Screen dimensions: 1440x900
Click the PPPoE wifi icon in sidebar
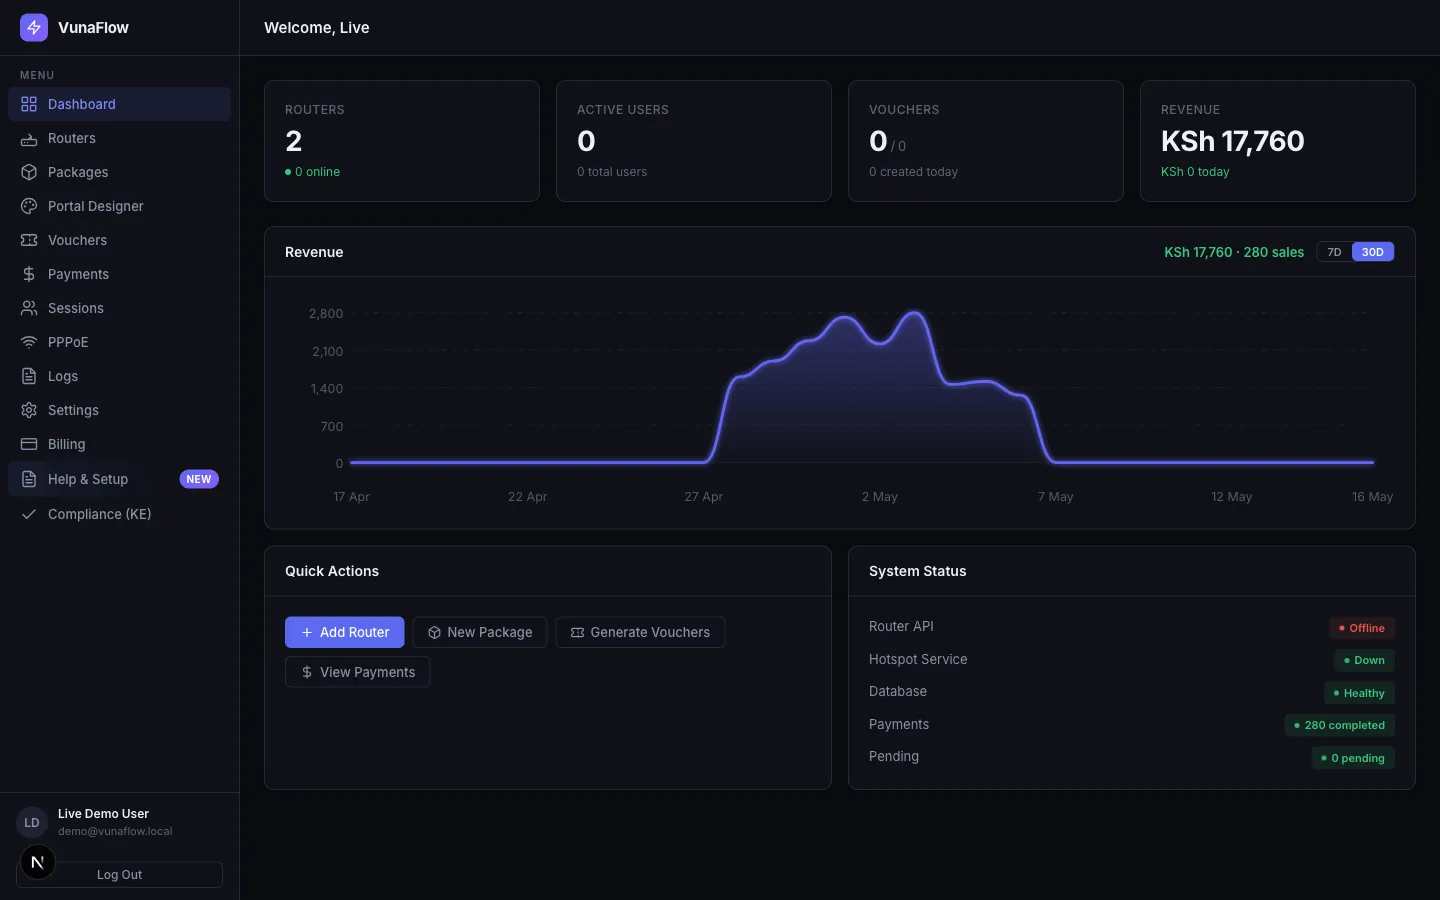click(29, 342)
